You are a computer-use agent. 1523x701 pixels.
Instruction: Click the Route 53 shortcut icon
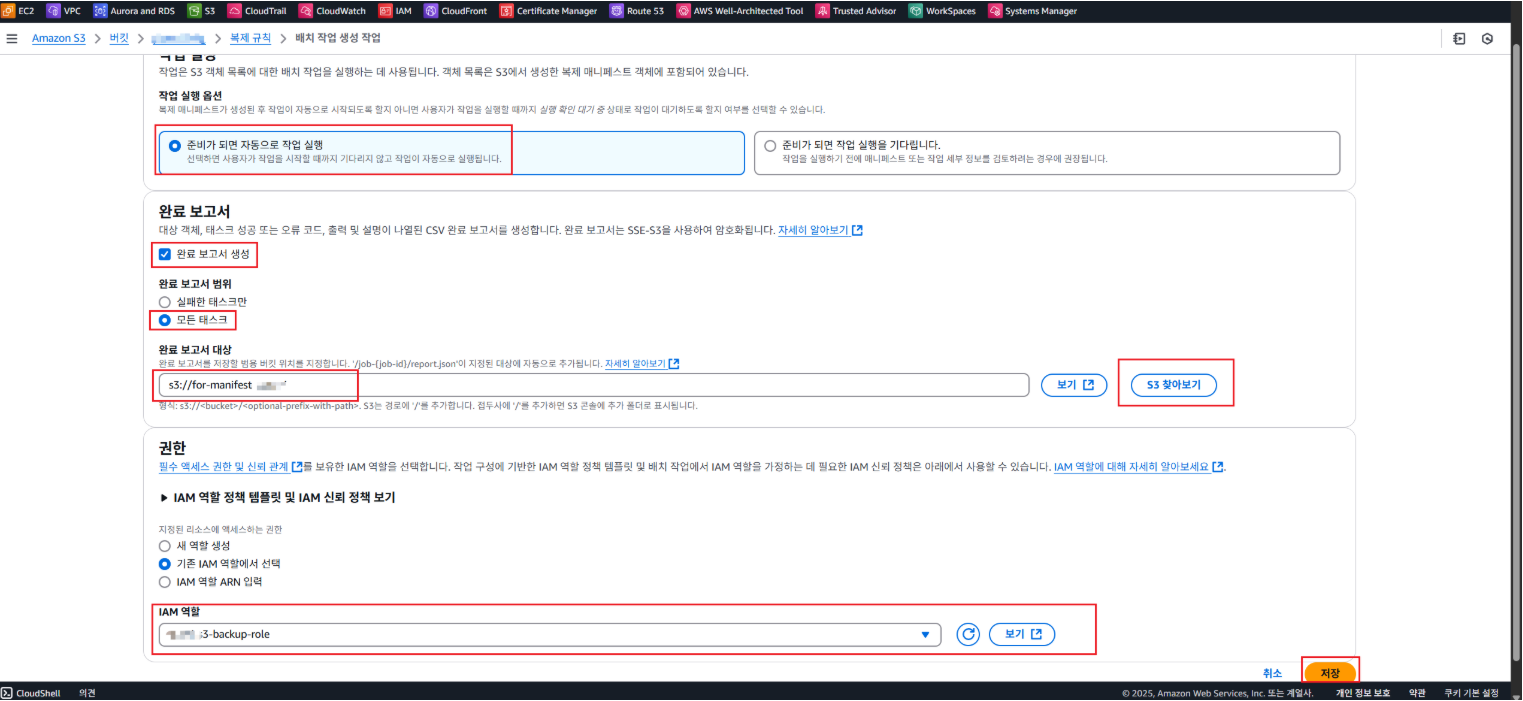point(617,11)
